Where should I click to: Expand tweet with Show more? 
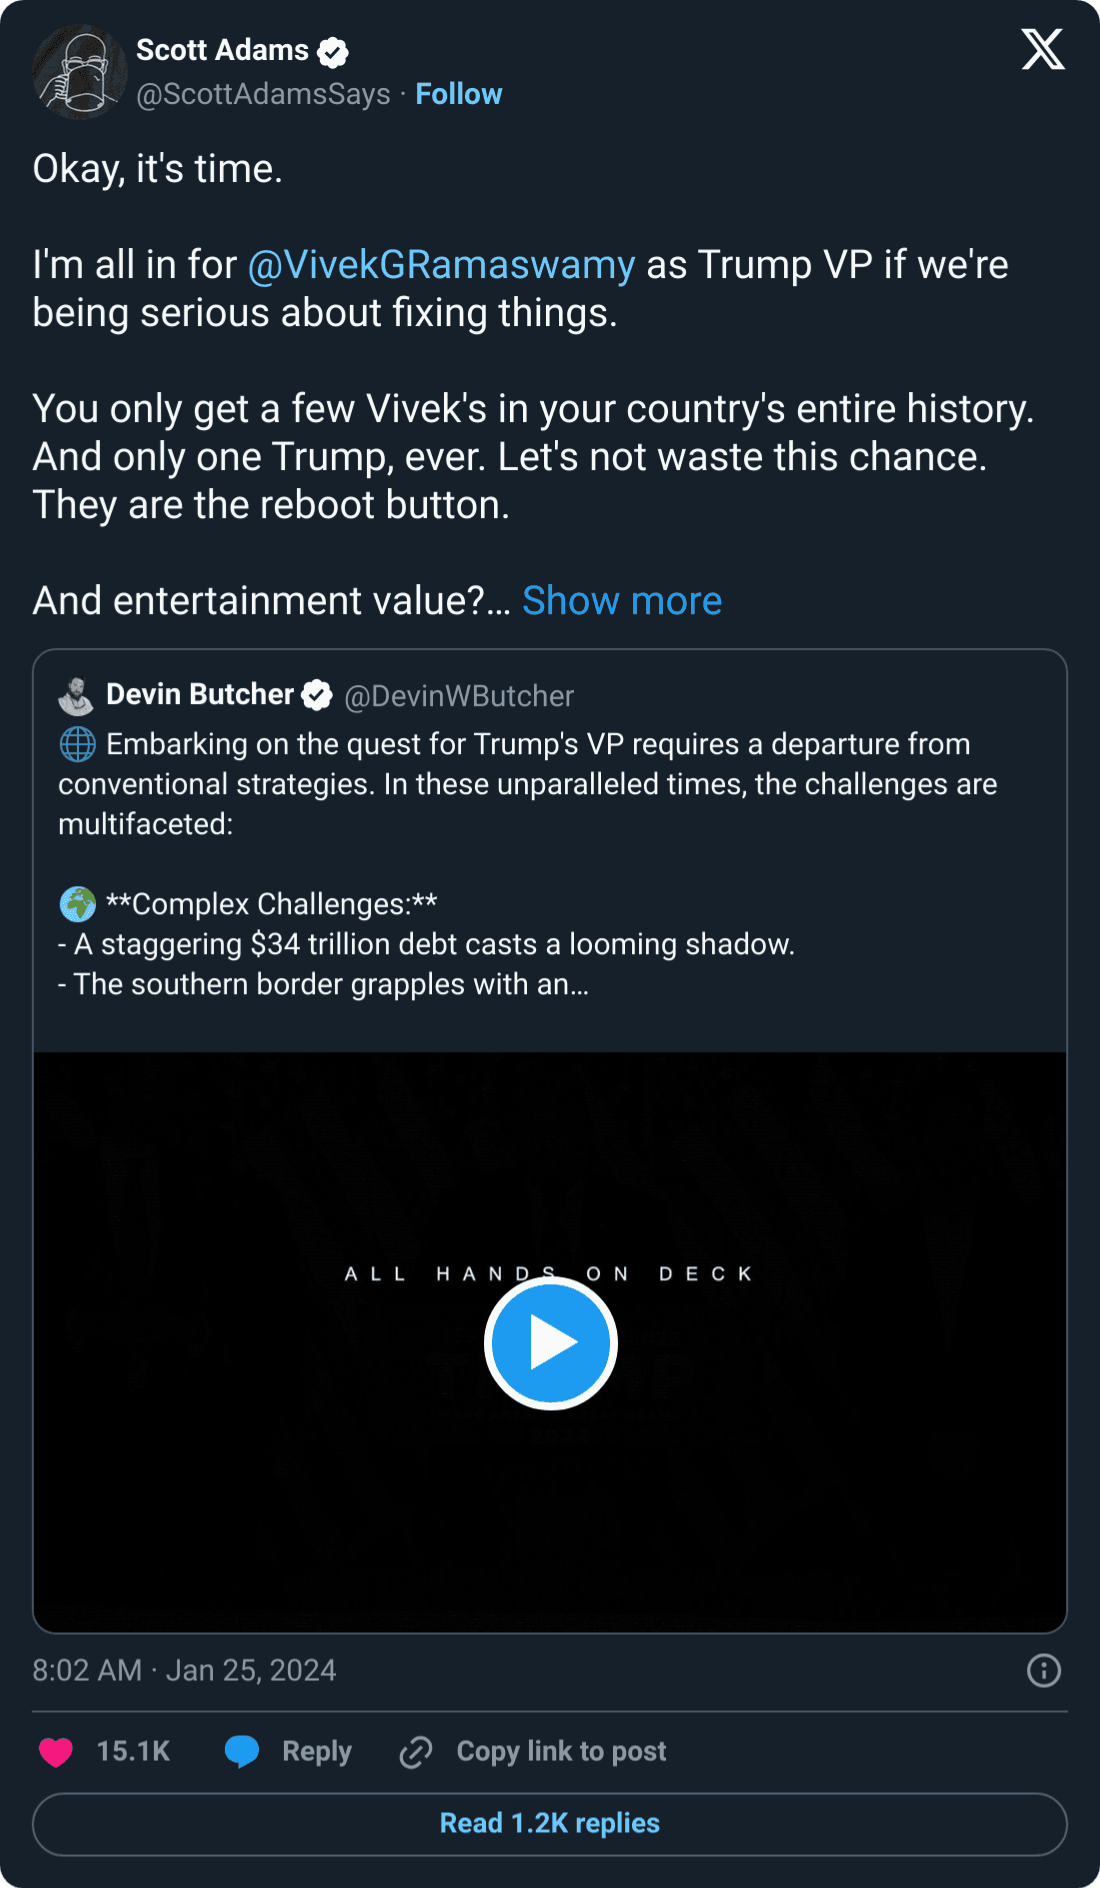click(621, 601)
